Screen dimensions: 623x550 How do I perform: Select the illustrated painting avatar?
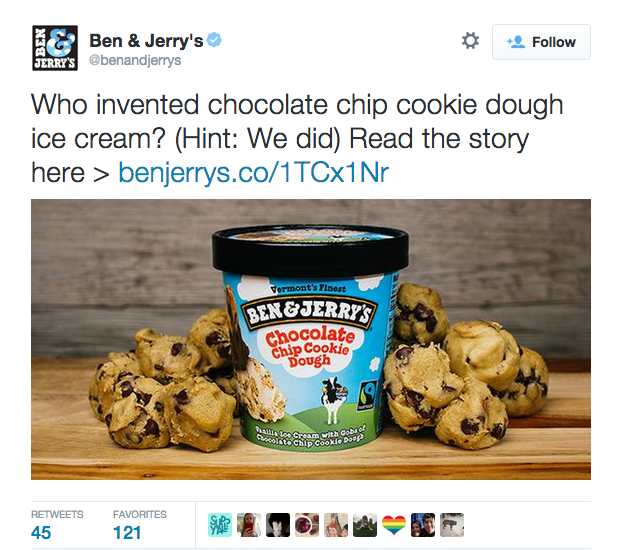tap(336, 525)
